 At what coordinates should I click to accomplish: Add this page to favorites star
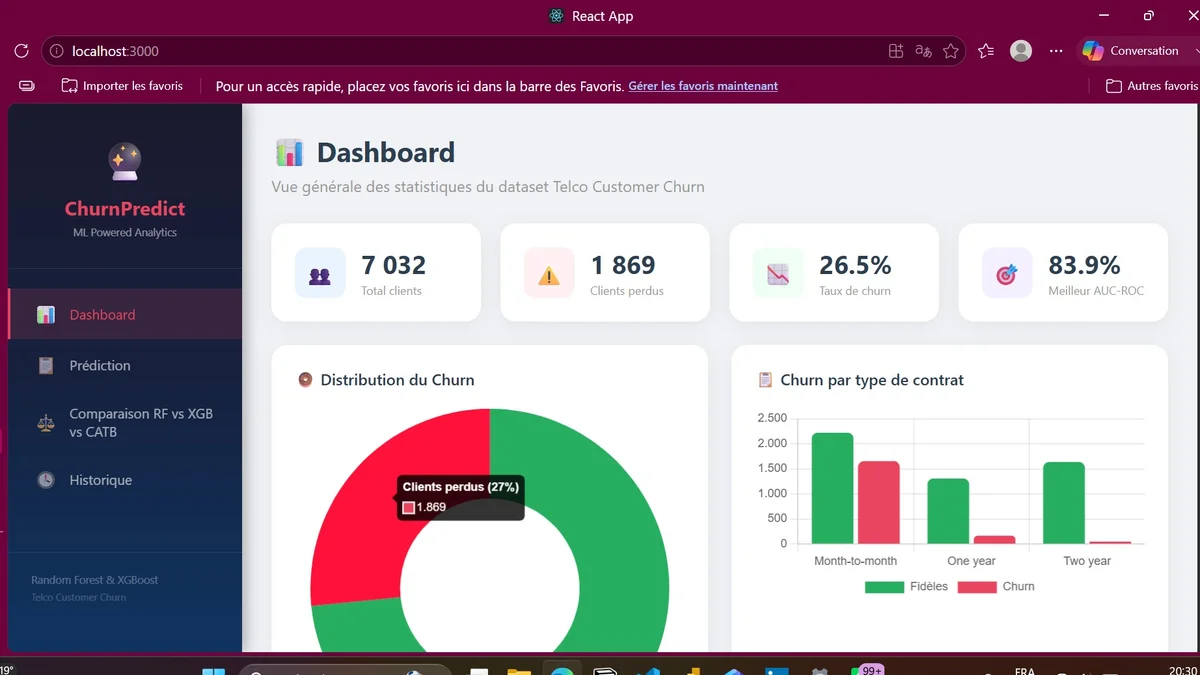click(951, 51)
